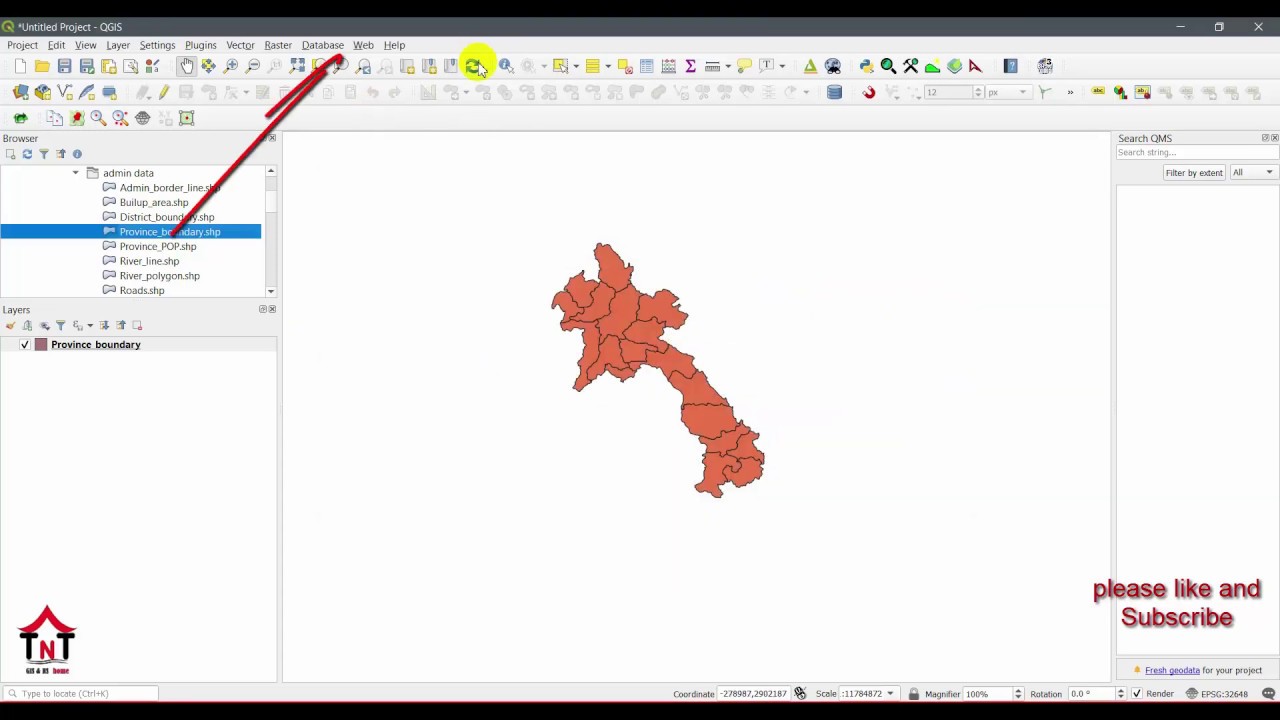This screenshot has width=1280, height=720.
Task: Click the Save Project icon
Action: 64,66
